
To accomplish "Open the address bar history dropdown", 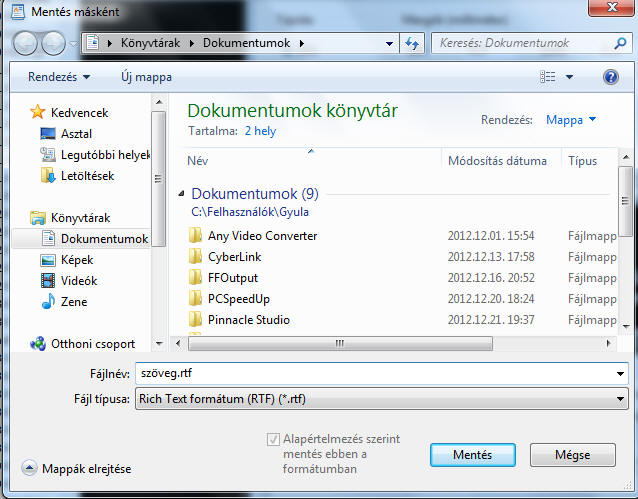I will pos(389,43).
